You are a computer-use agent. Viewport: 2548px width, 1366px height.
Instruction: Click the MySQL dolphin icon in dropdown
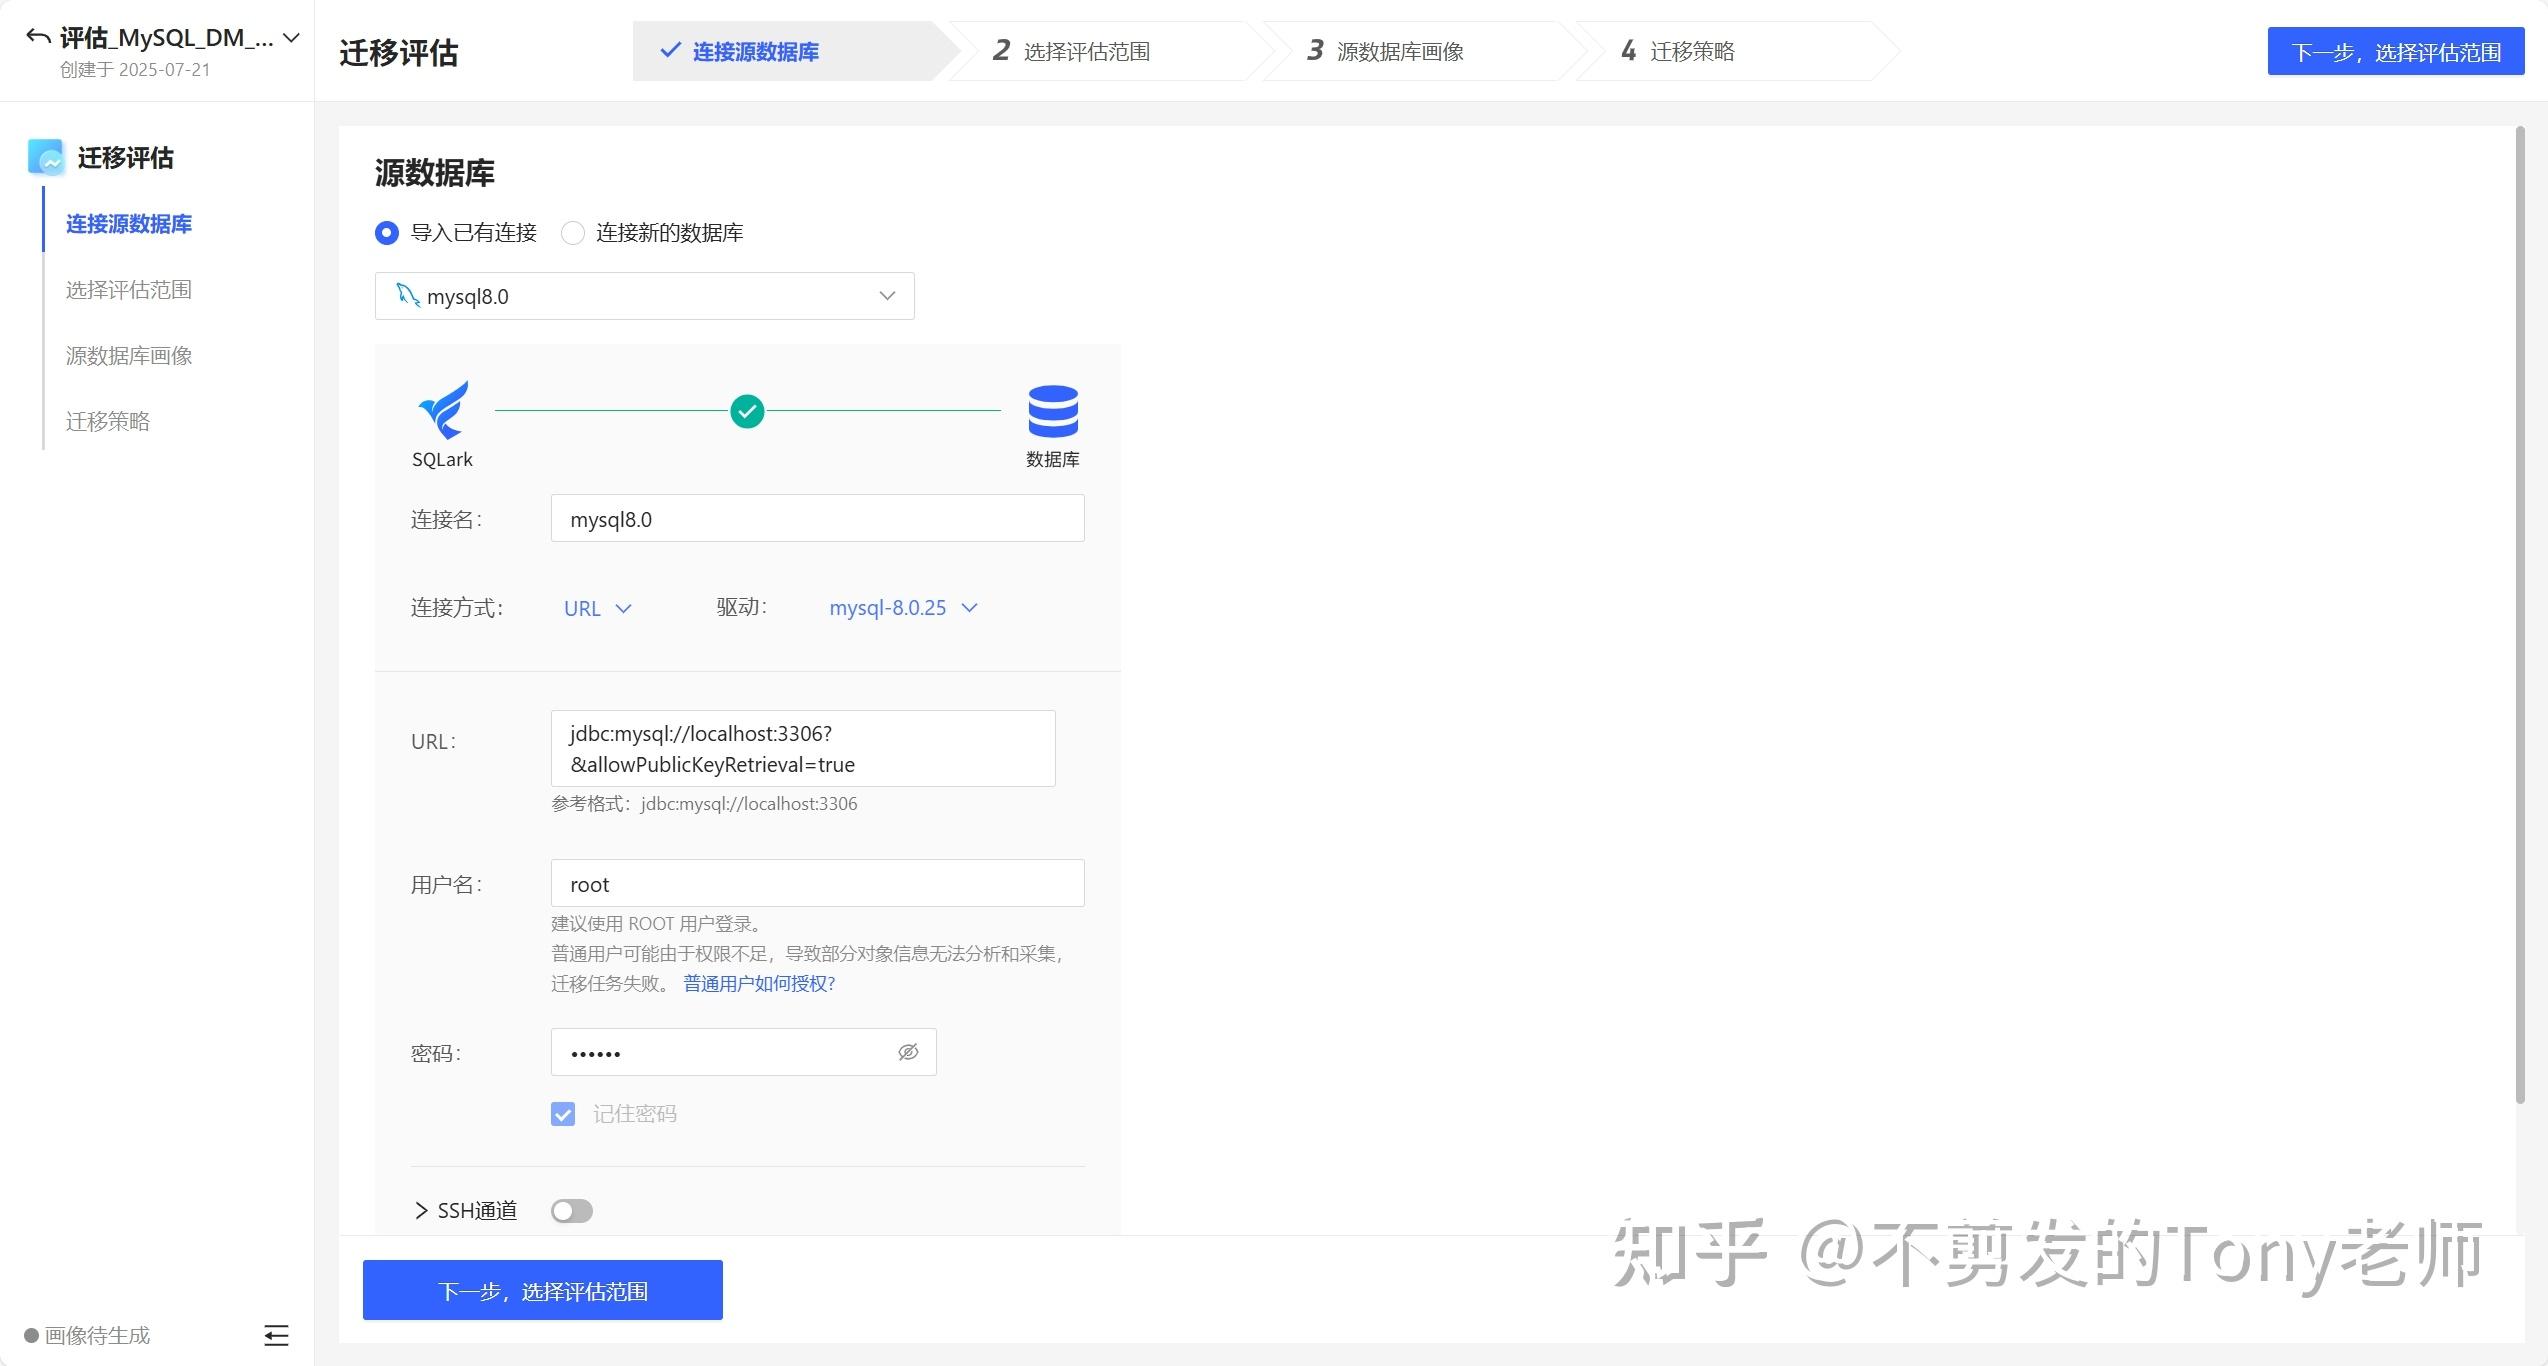(407, 295)
